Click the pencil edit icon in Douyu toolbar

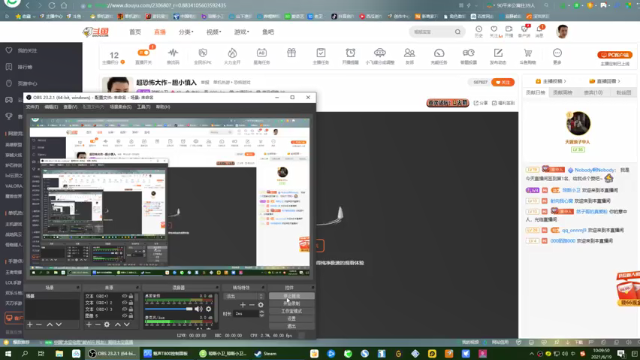(x=498, y=53)
